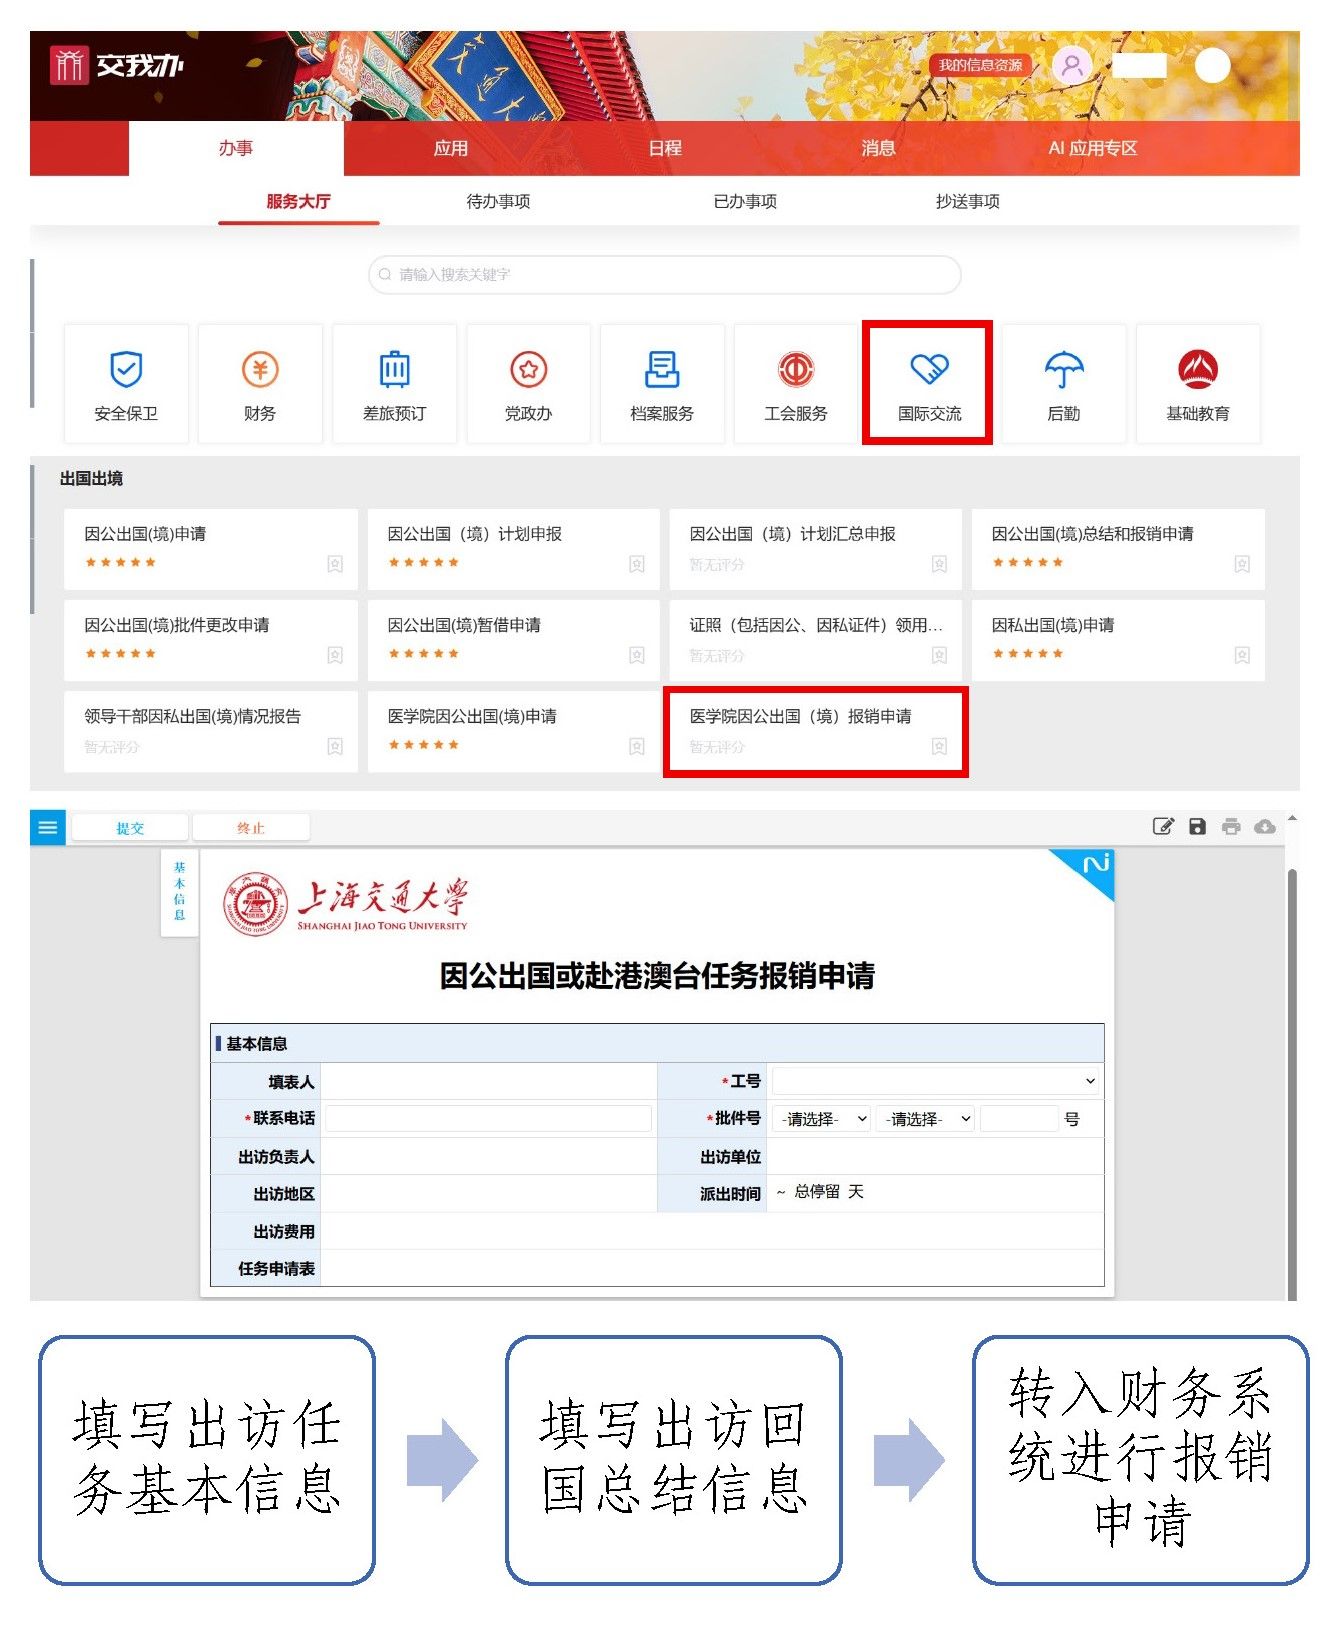Open 医学院因公出国（境）报销申请 link
The image size is (1332, 1639).
coord(800,716)
